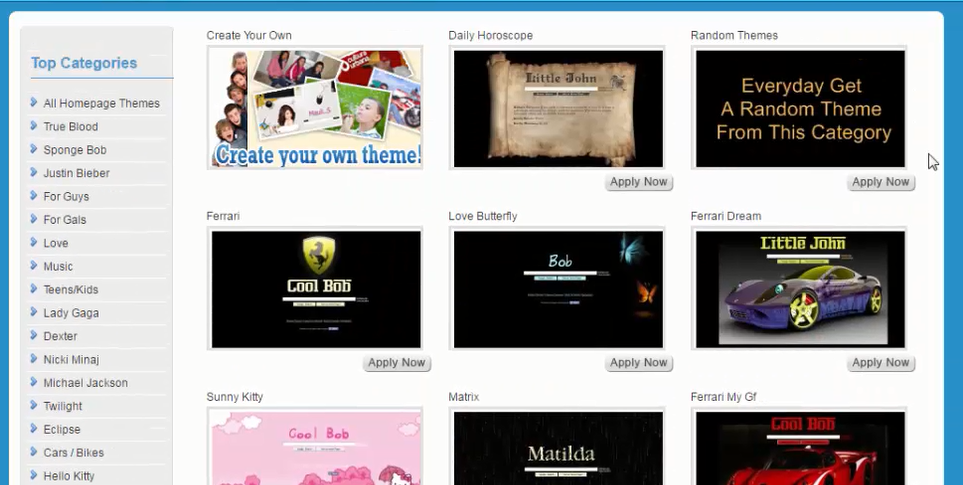The image size is (963, 485).
Task: Preview the Love Butterfly theme thumbnail
Action: (558, 289)
